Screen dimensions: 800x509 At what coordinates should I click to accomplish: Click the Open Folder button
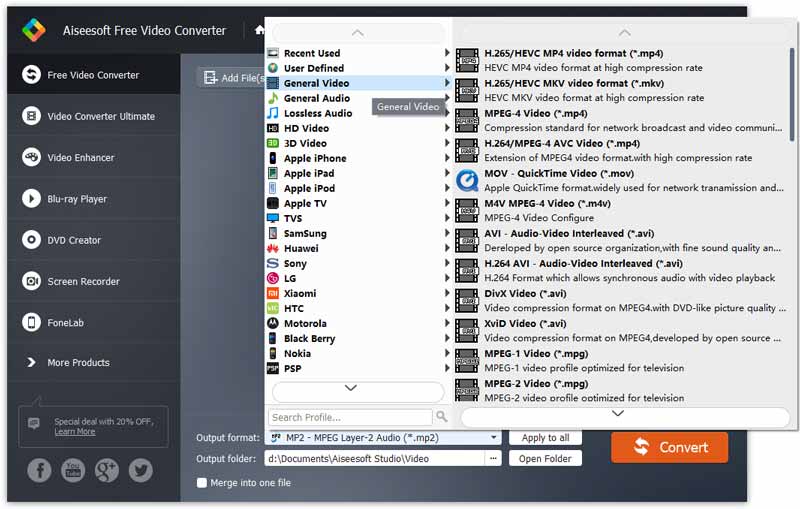(x=545, y=459)
